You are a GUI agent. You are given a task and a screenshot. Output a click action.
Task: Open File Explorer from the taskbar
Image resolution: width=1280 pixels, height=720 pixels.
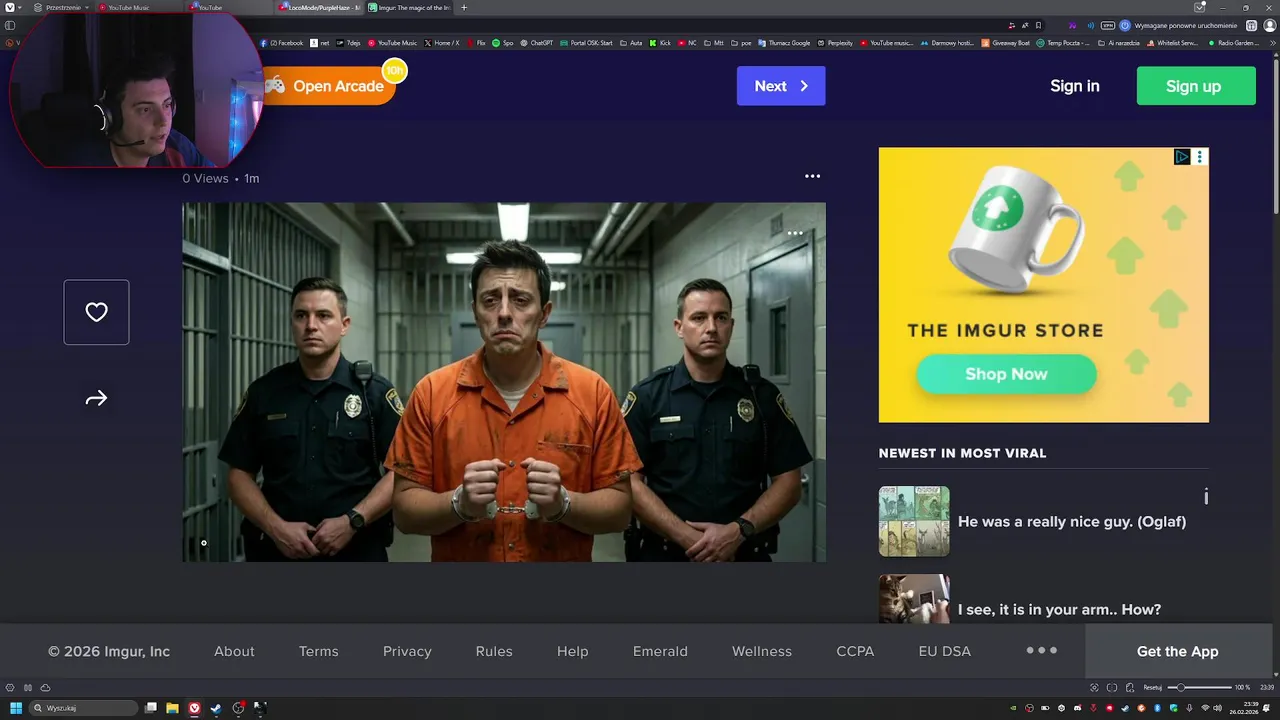172,708
